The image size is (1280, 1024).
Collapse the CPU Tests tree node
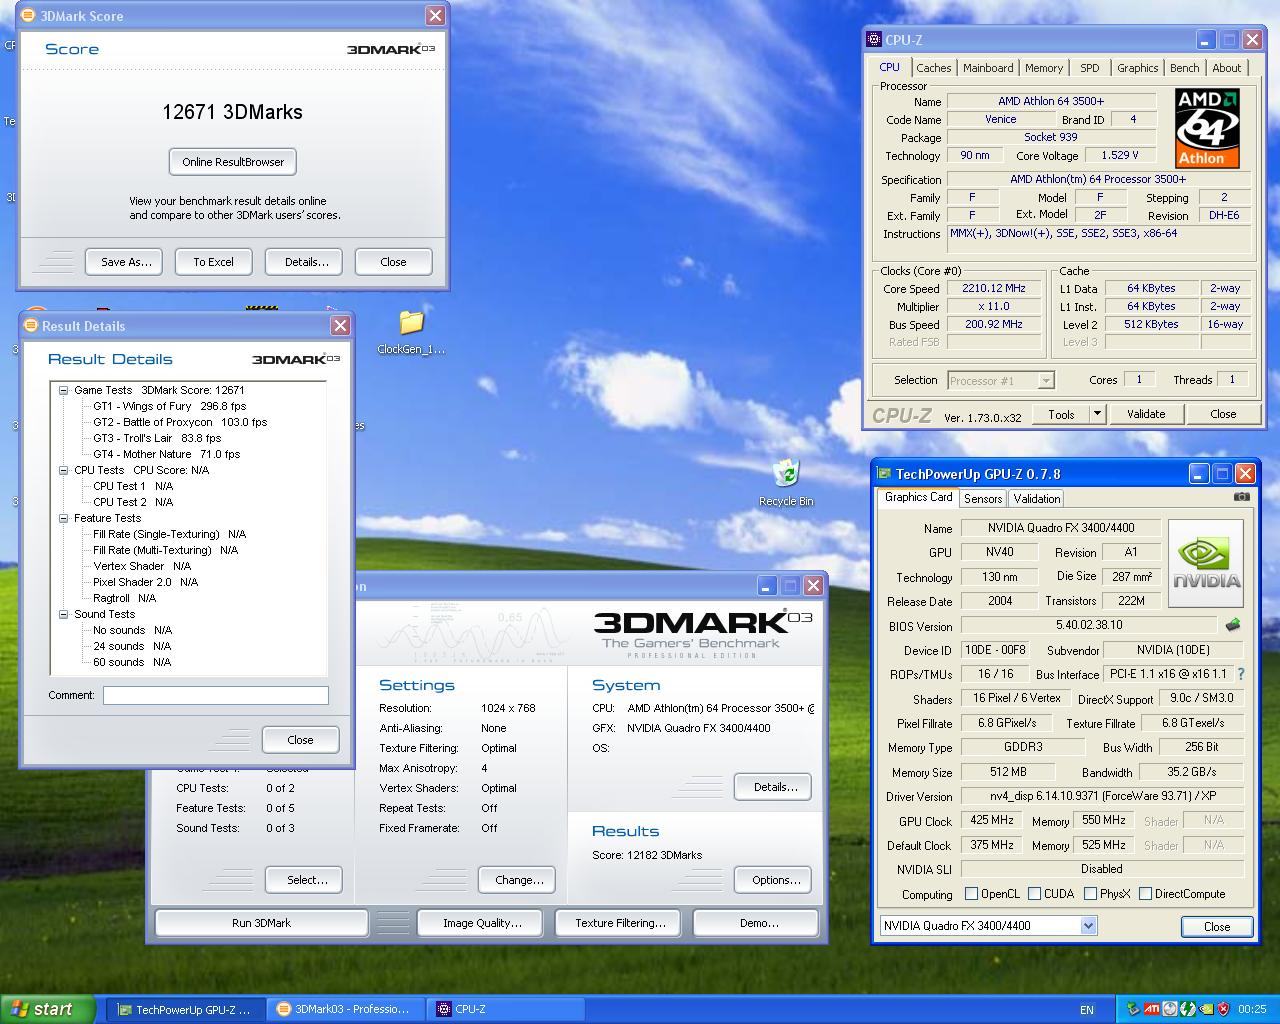click(64, 470)
